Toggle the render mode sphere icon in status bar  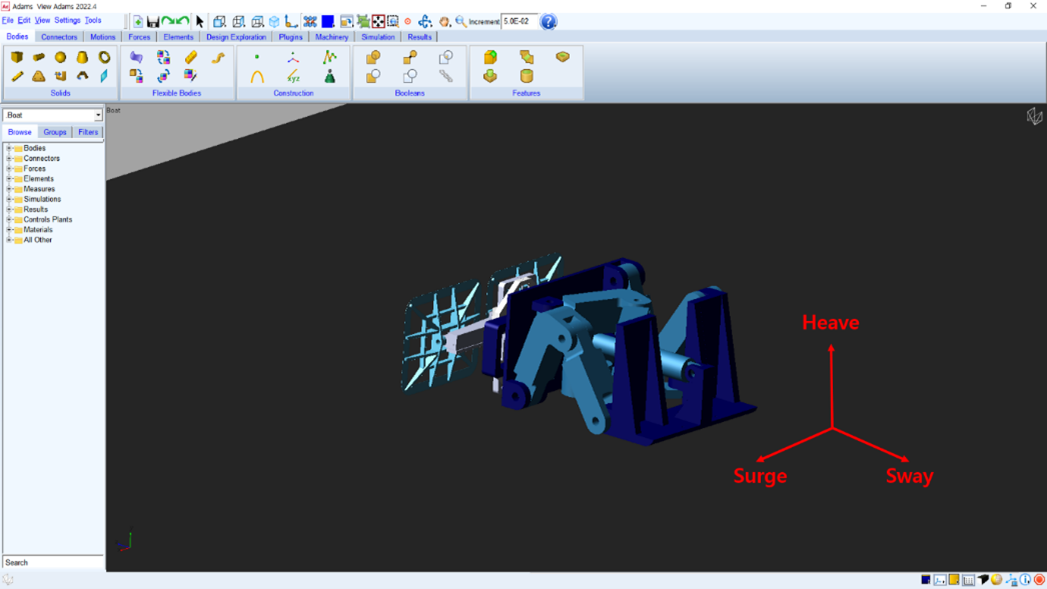point(996,579)
